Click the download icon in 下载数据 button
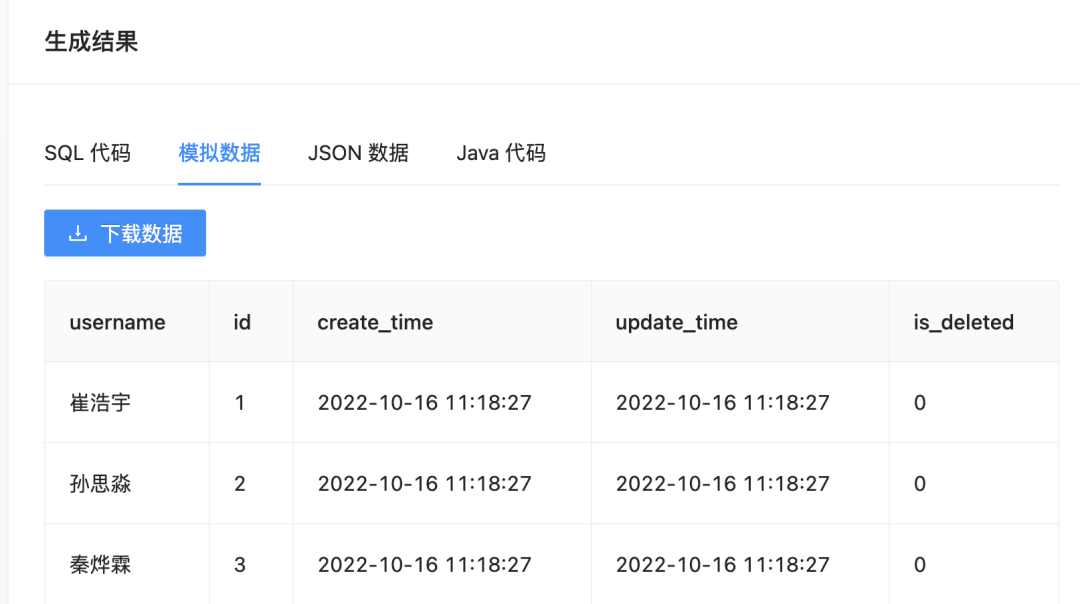Image resolution: width=1080 pixels, height=604 pixels. 77,234
